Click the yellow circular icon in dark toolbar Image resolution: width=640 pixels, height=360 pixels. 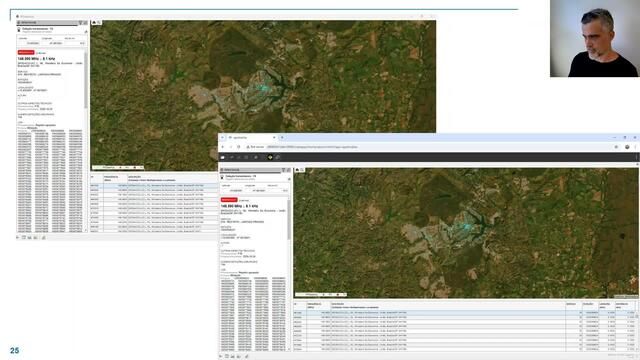(x=270, y=157)
